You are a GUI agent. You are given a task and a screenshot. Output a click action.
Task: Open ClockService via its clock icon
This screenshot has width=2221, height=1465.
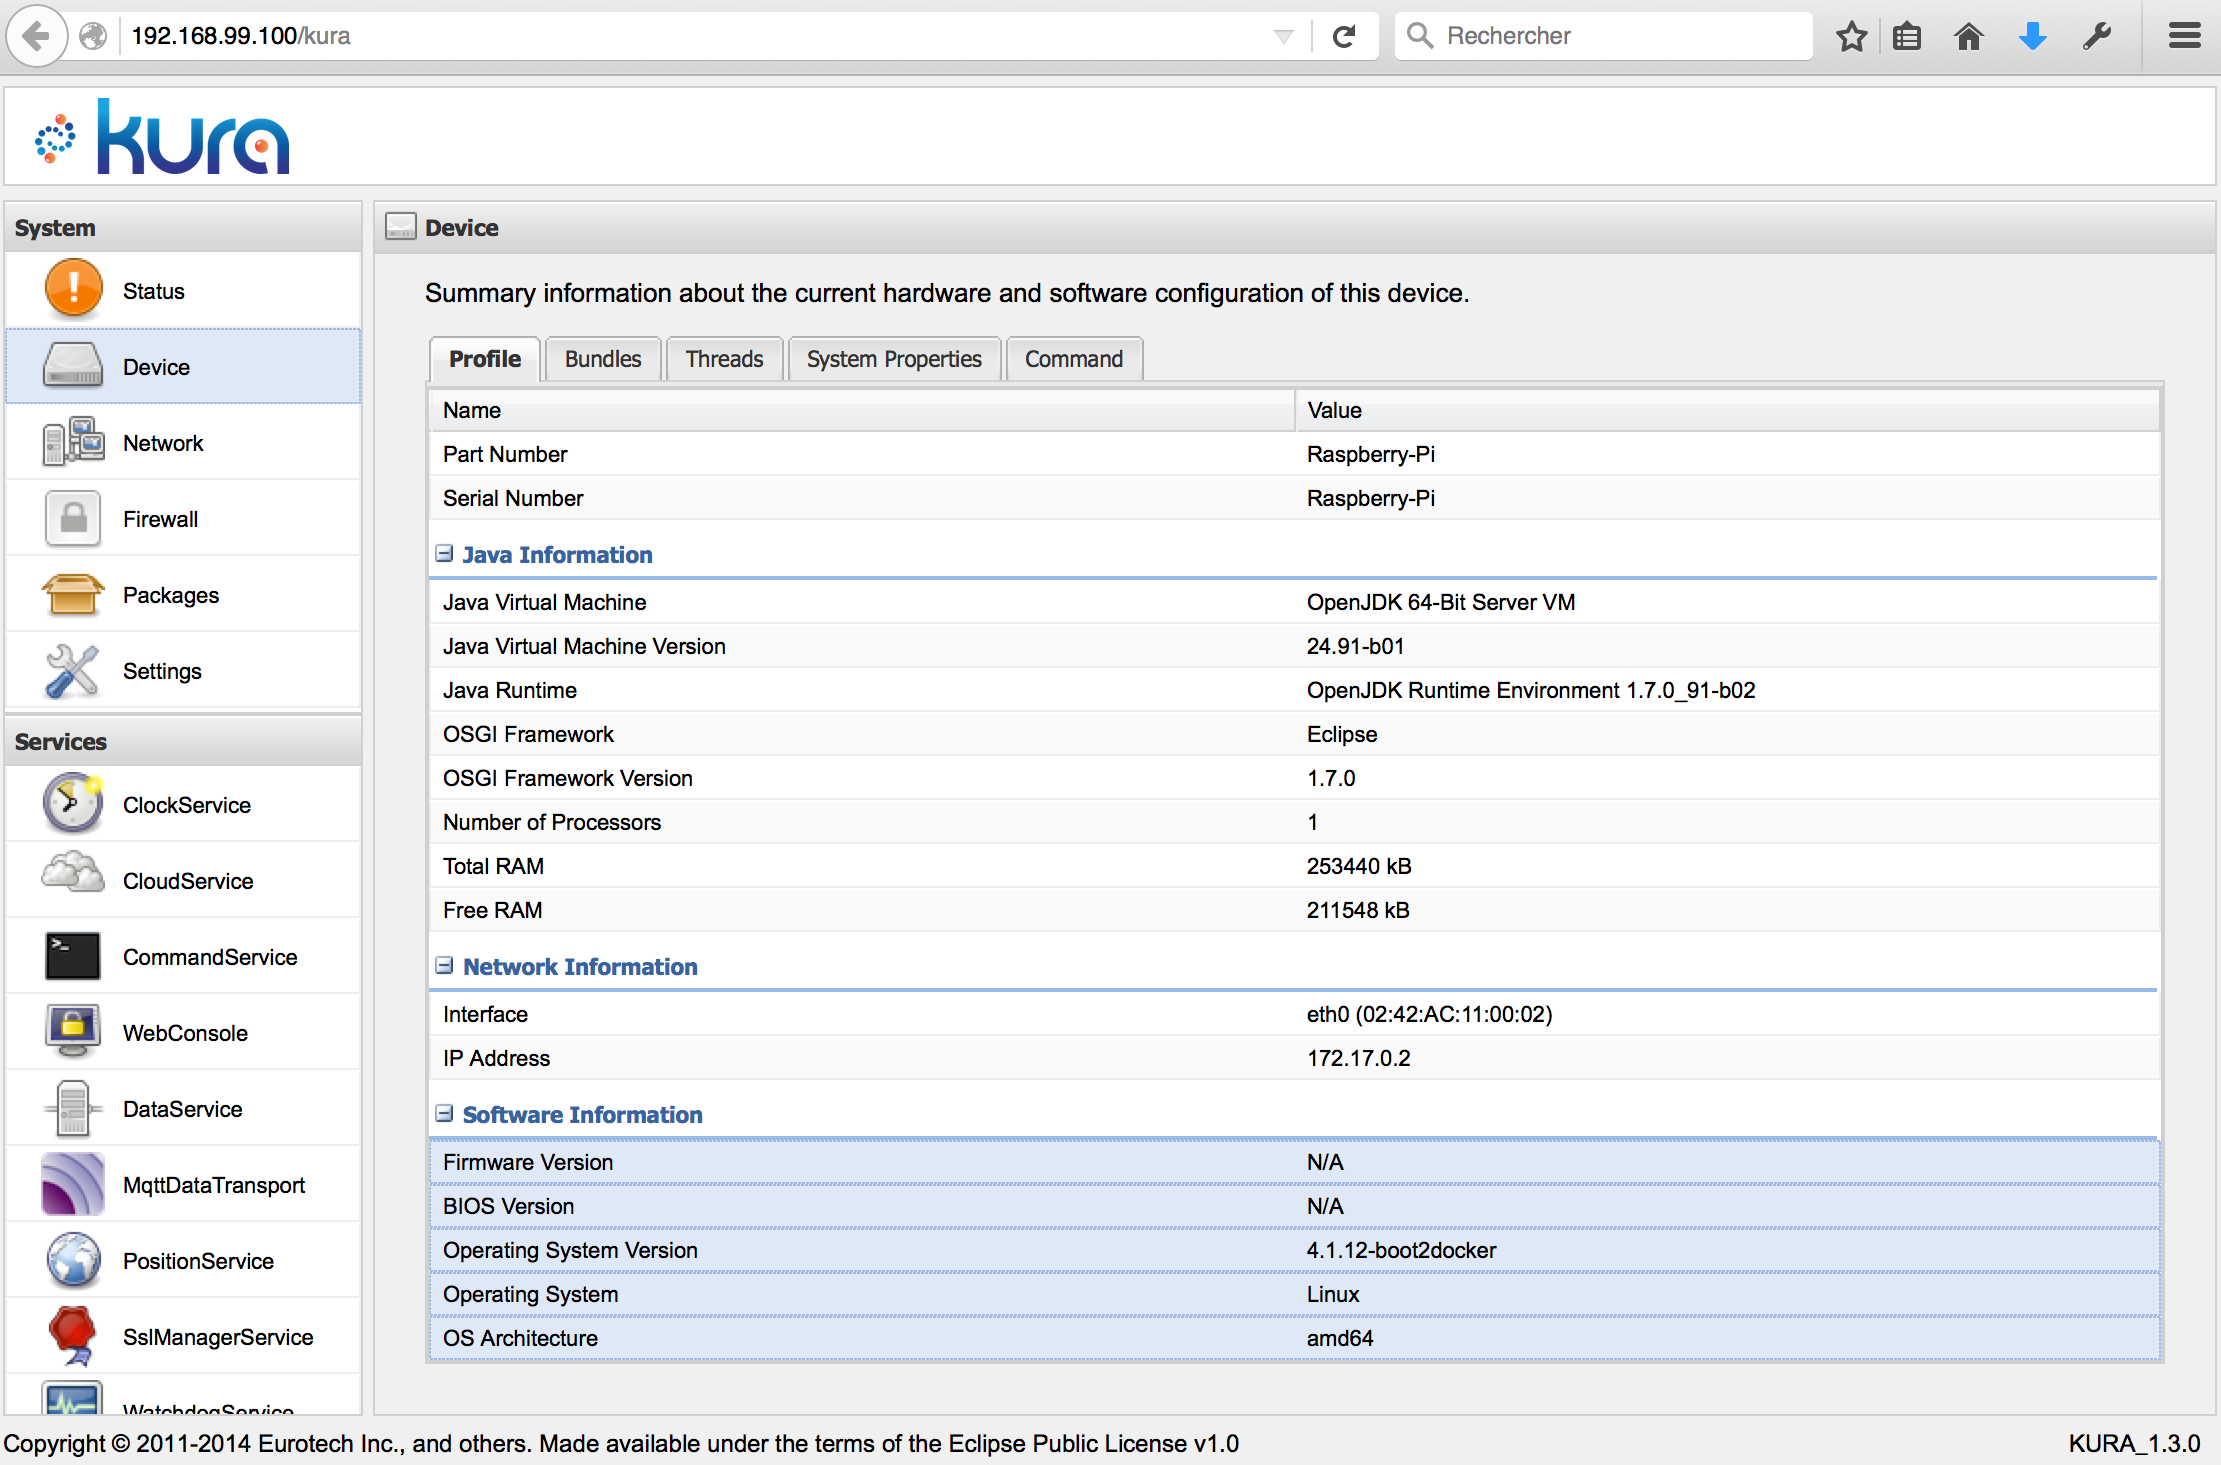(73, 804)
